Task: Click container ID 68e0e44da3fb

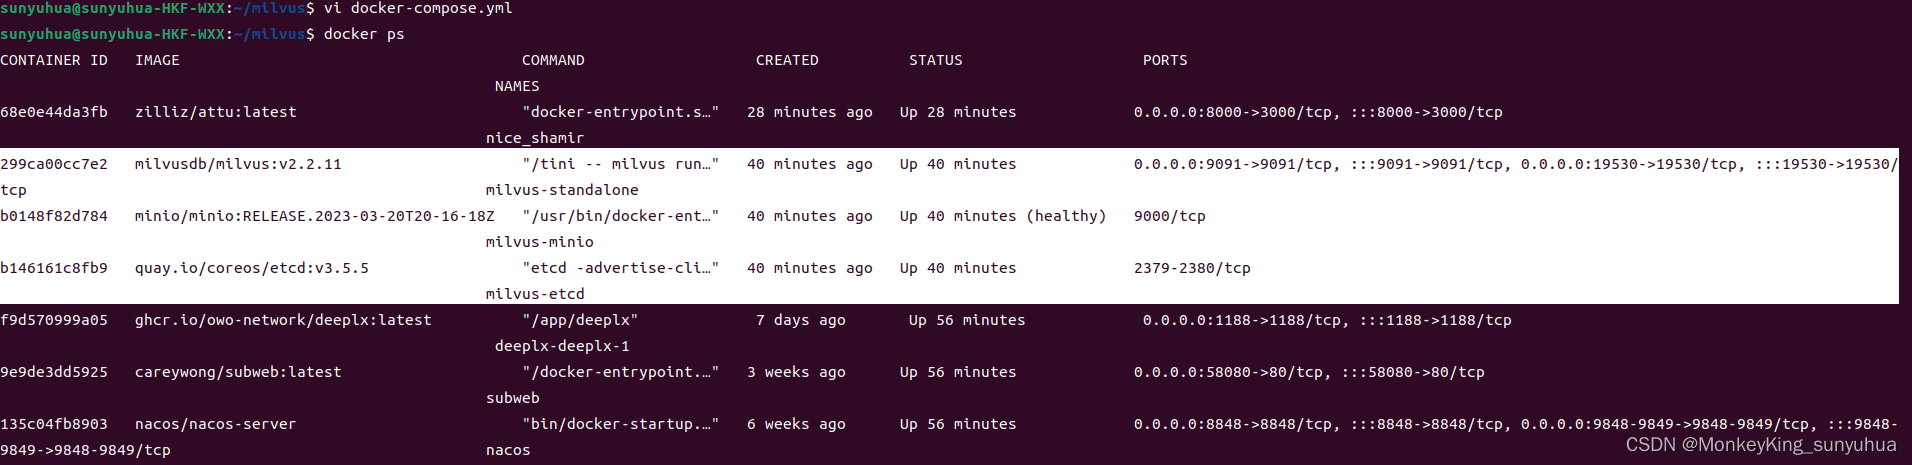Action: (54, 112)
